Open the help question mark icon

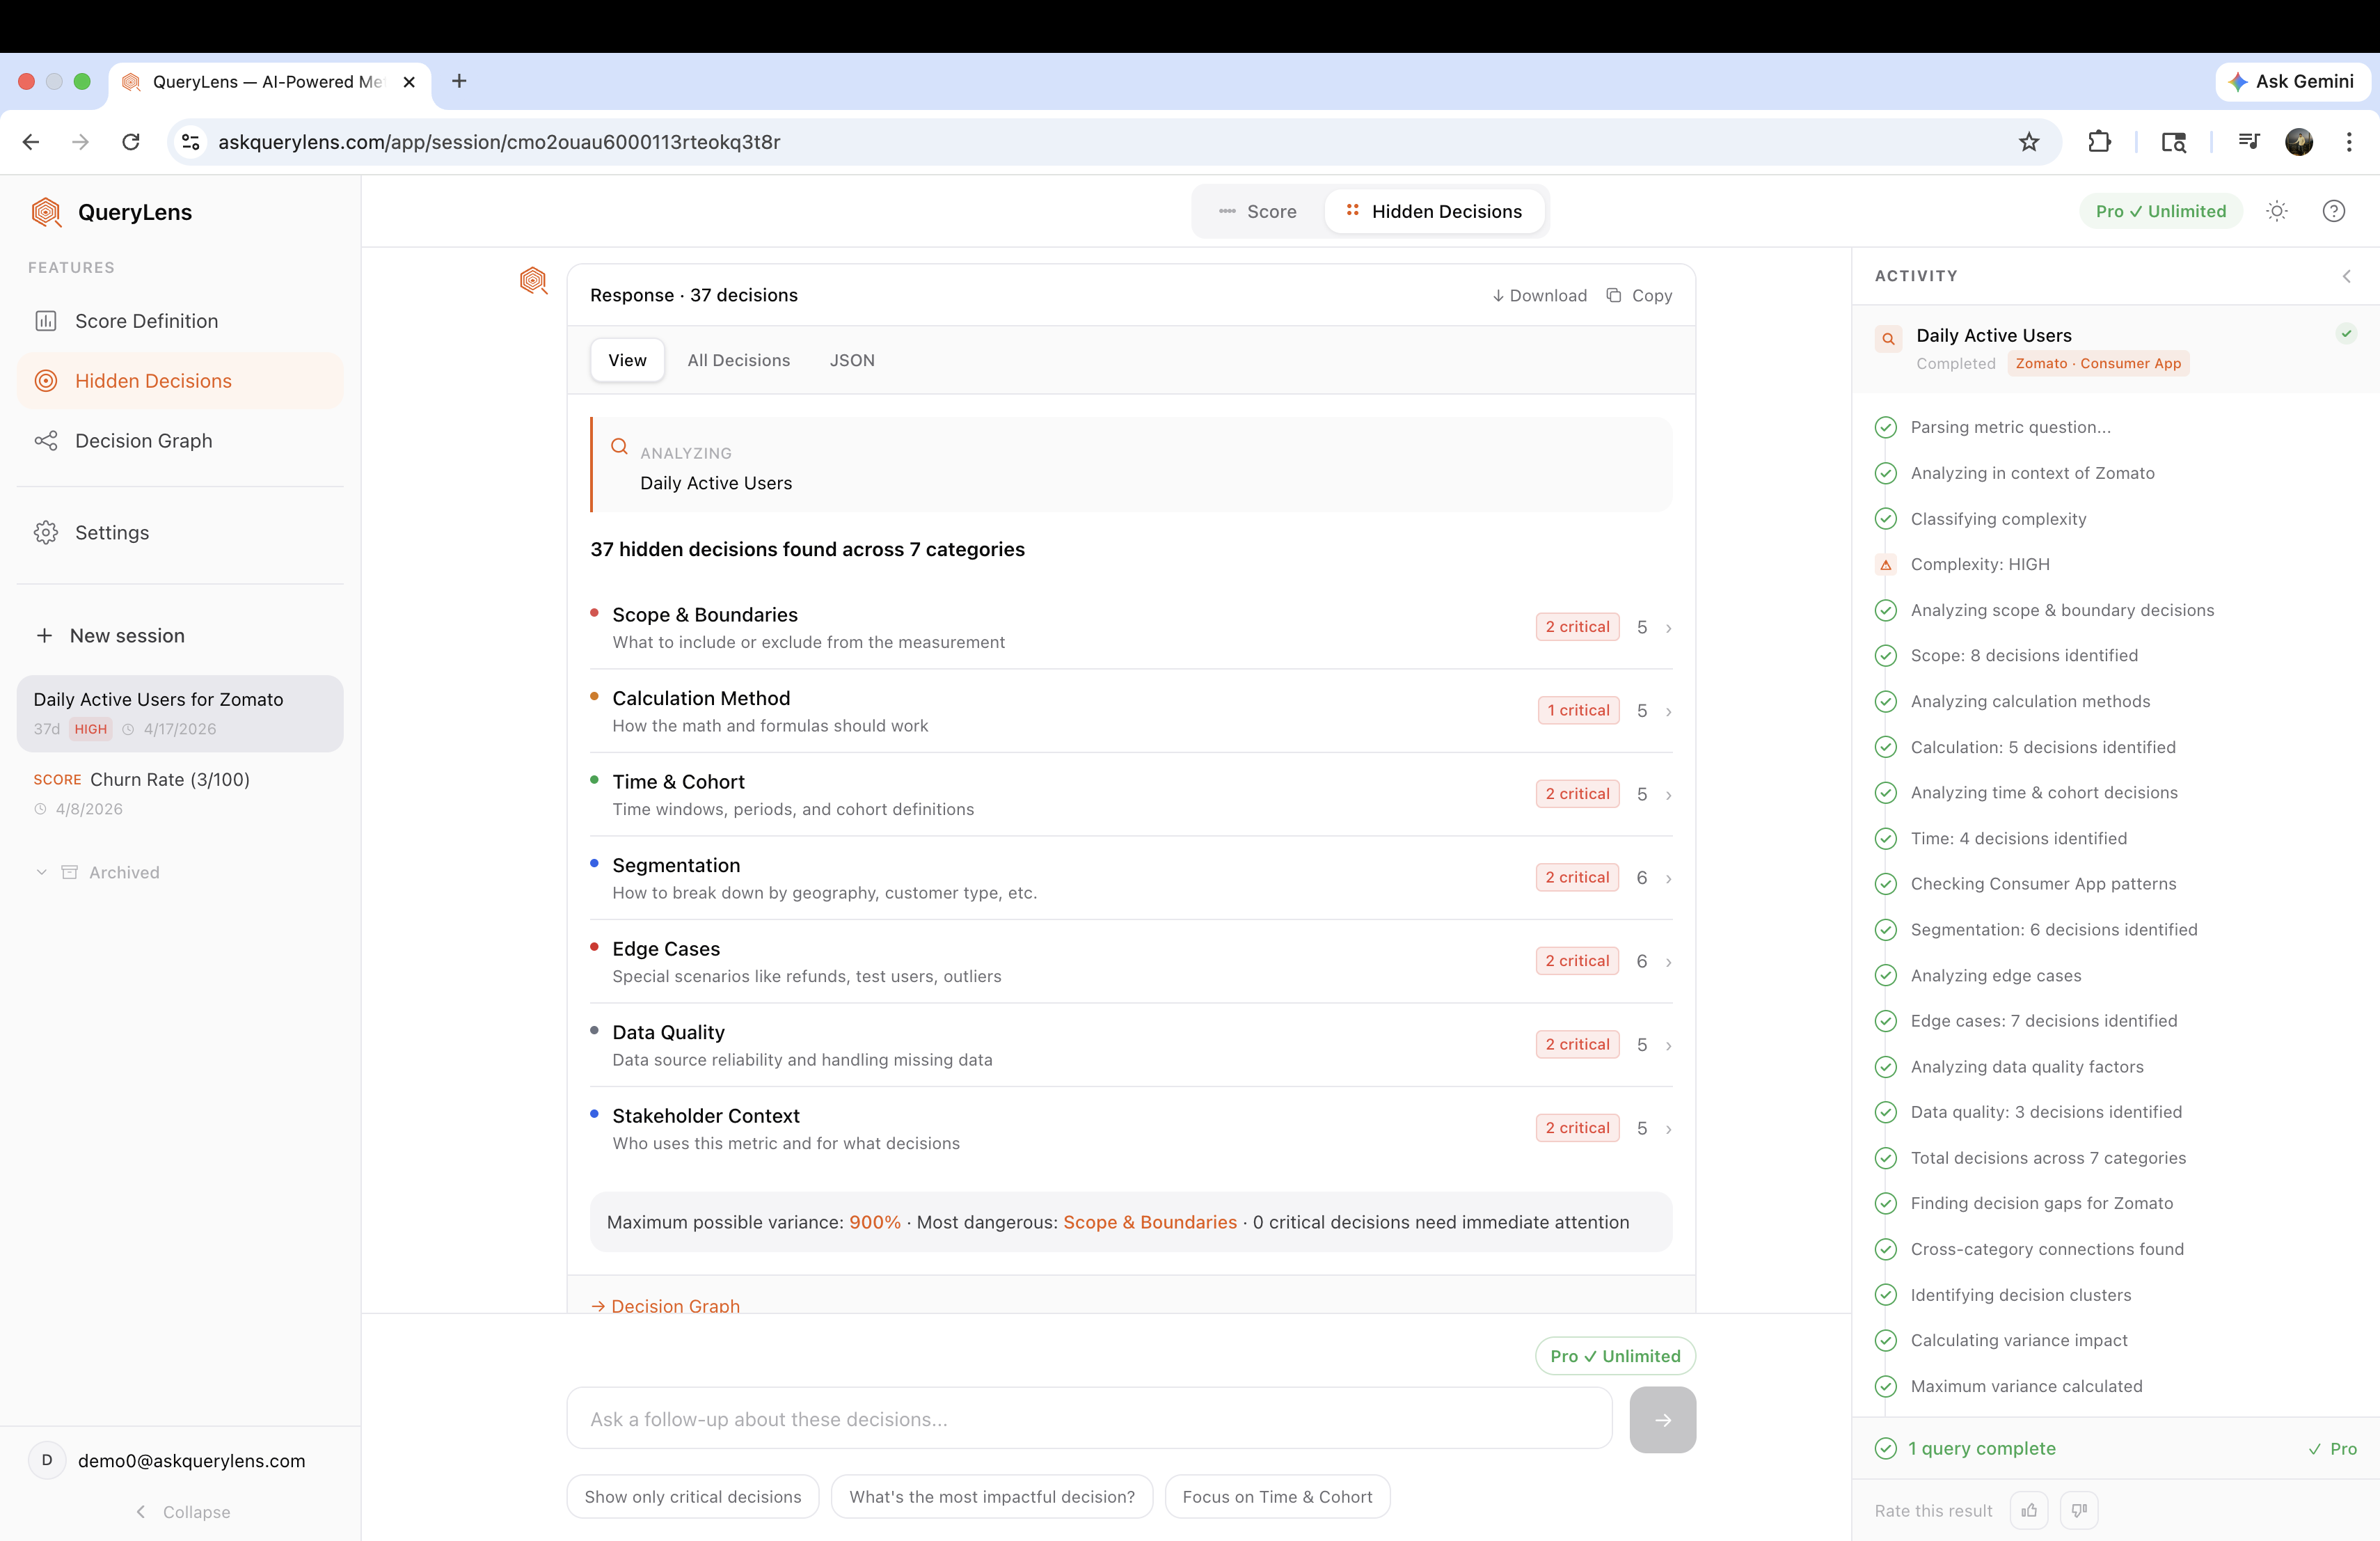tap(2333, 211)
